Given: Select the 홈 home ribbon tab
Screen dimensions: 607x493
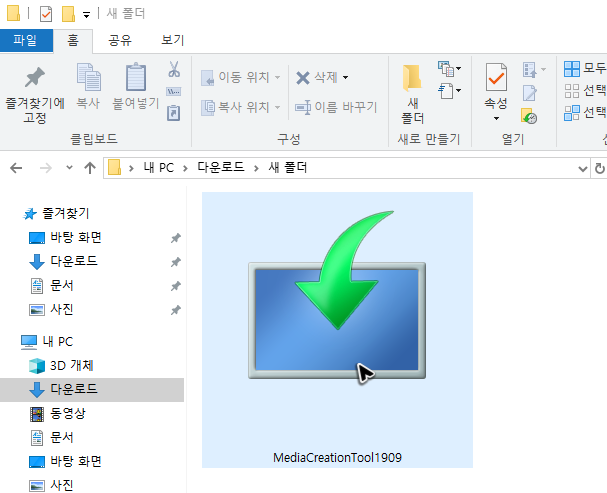Looking at the screenshot, I should tap(73, 40).
